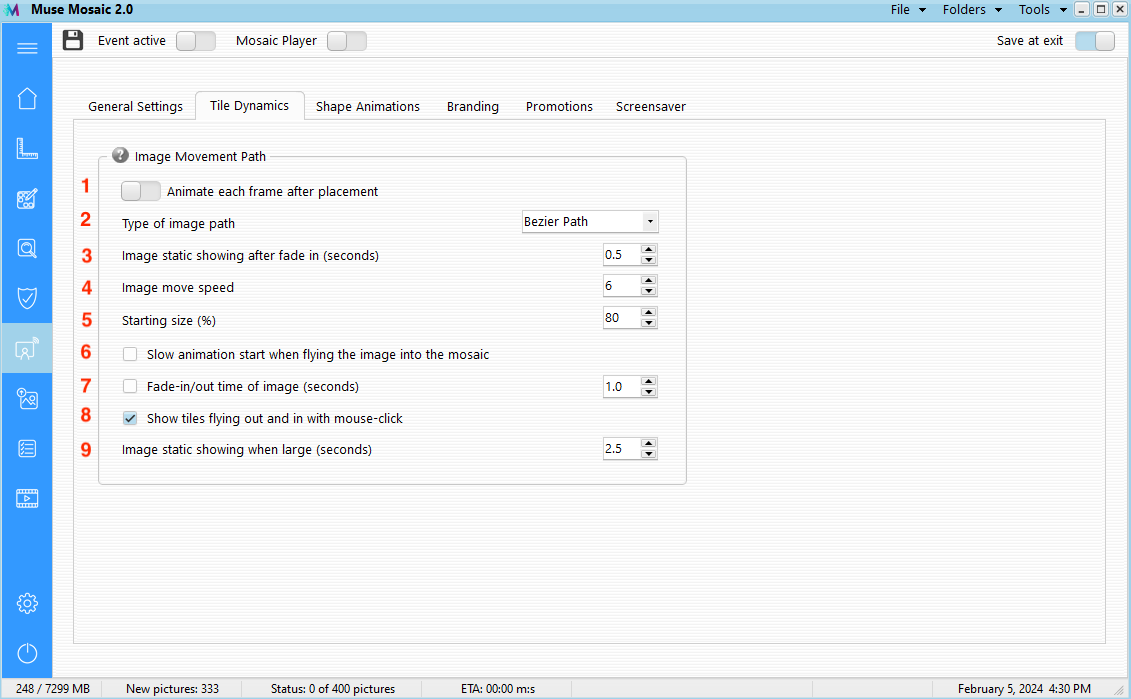1131x699 pixels.
Task: Click the power icon in sidebar
Action: (x=27, y=653)
